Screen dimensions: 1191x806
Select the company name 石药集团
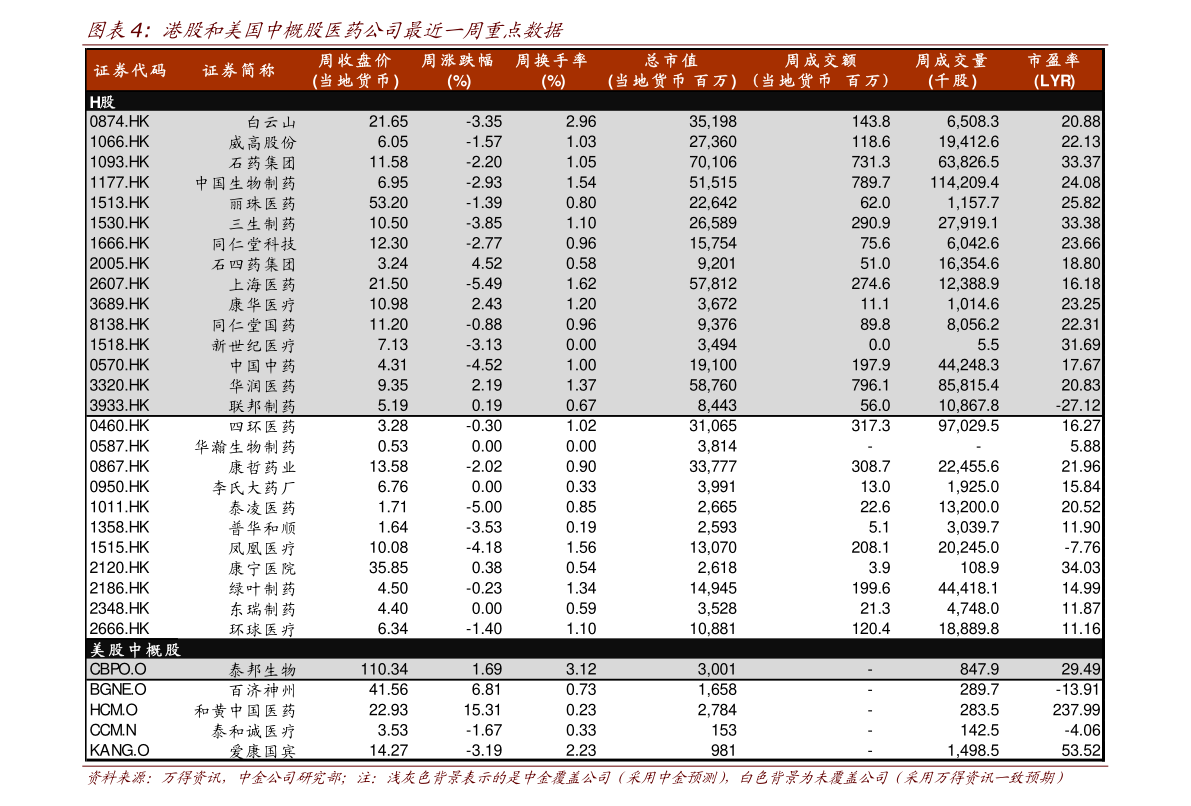pos(262,162)
